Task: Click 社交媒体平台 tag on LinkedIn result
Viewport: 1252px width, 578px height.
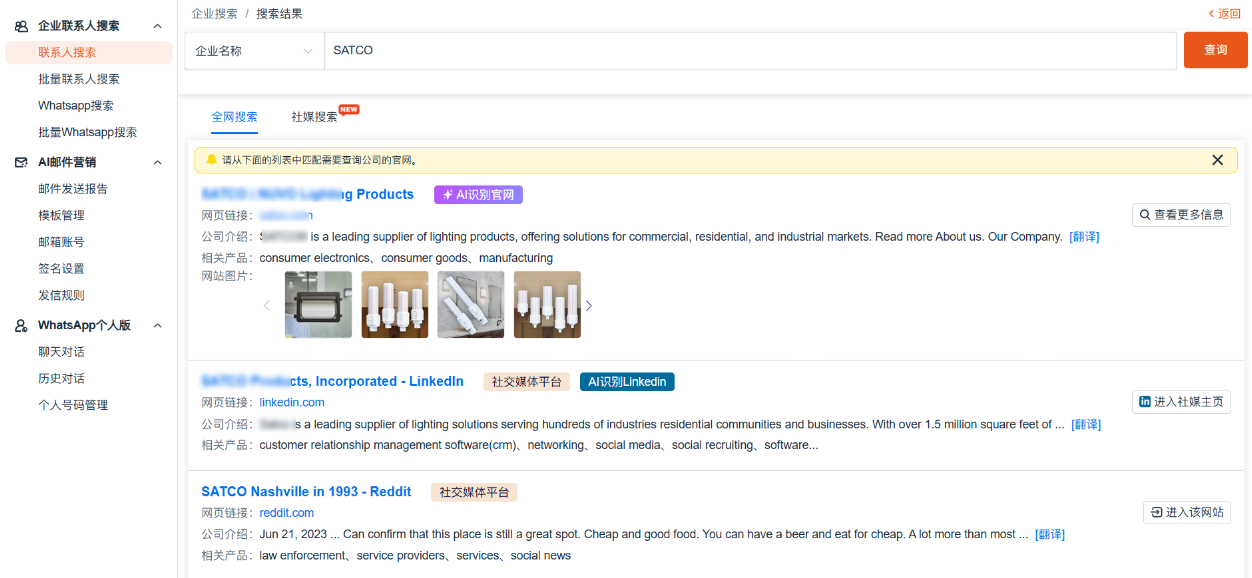Action: coord(526,382)
